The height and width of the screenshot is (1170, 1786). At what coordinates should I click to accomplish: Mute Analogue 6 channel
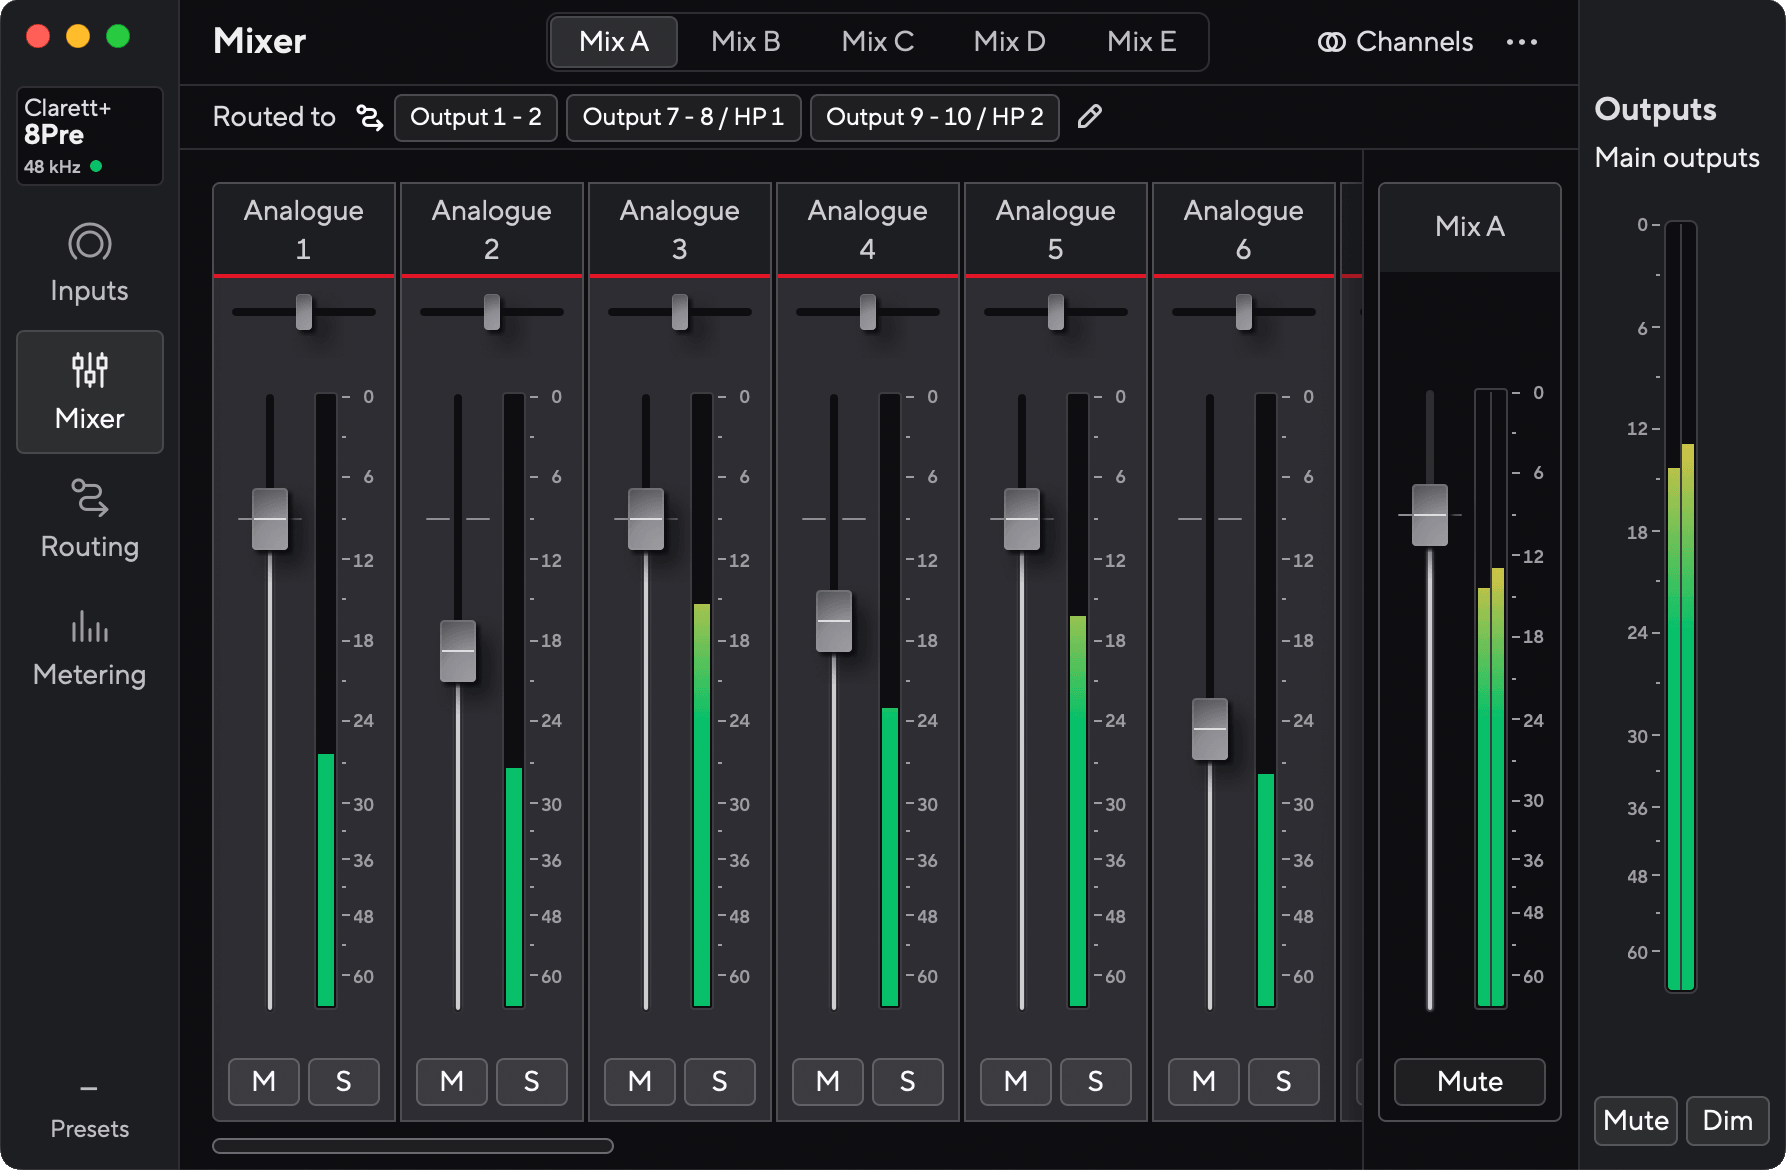click(1204, 1082)
